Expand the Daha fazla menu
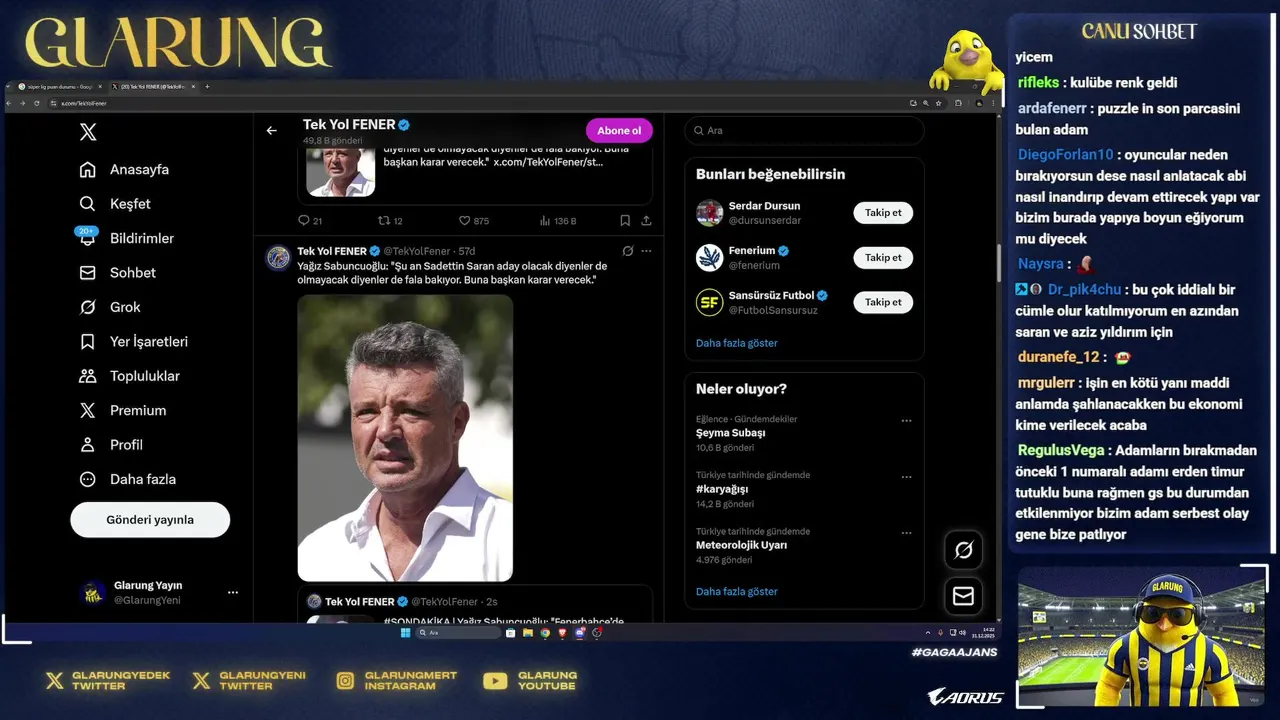1280x720 pixels. pos(127,479)
